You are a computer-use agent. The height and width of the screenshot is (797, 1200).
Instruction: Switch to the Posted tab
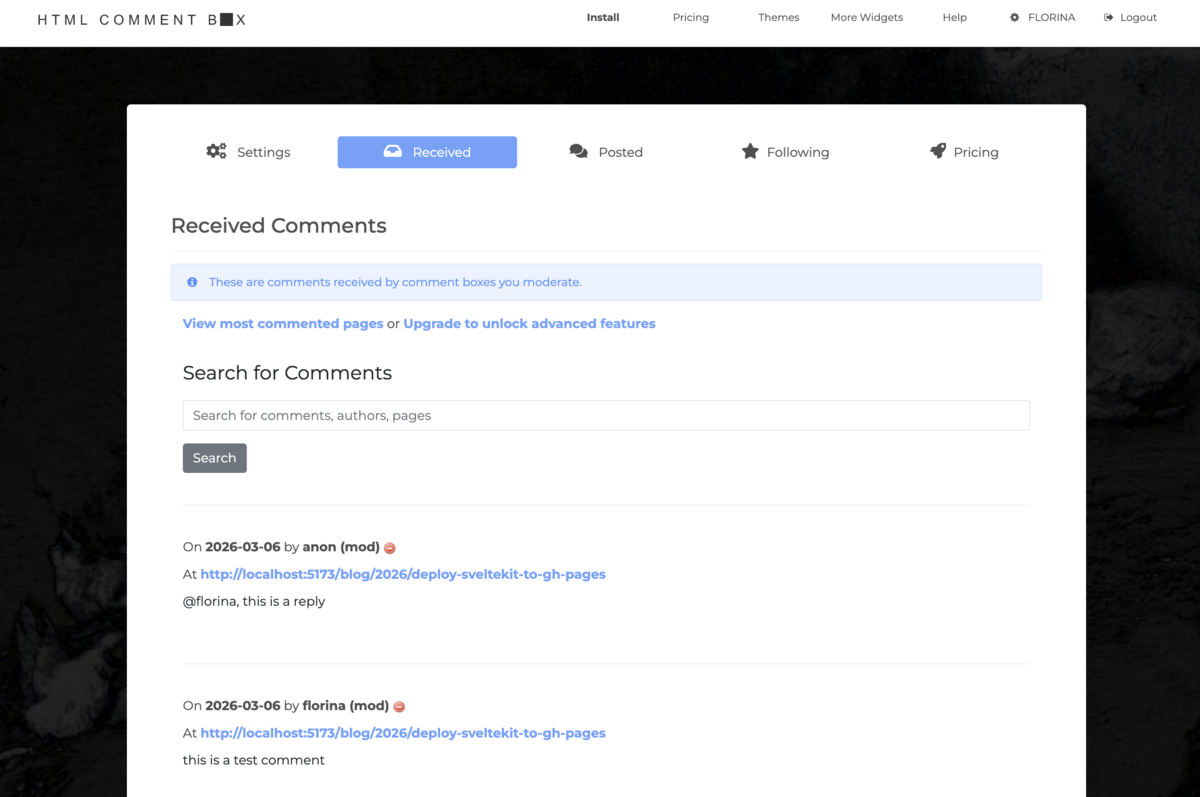tap(620, 151)
